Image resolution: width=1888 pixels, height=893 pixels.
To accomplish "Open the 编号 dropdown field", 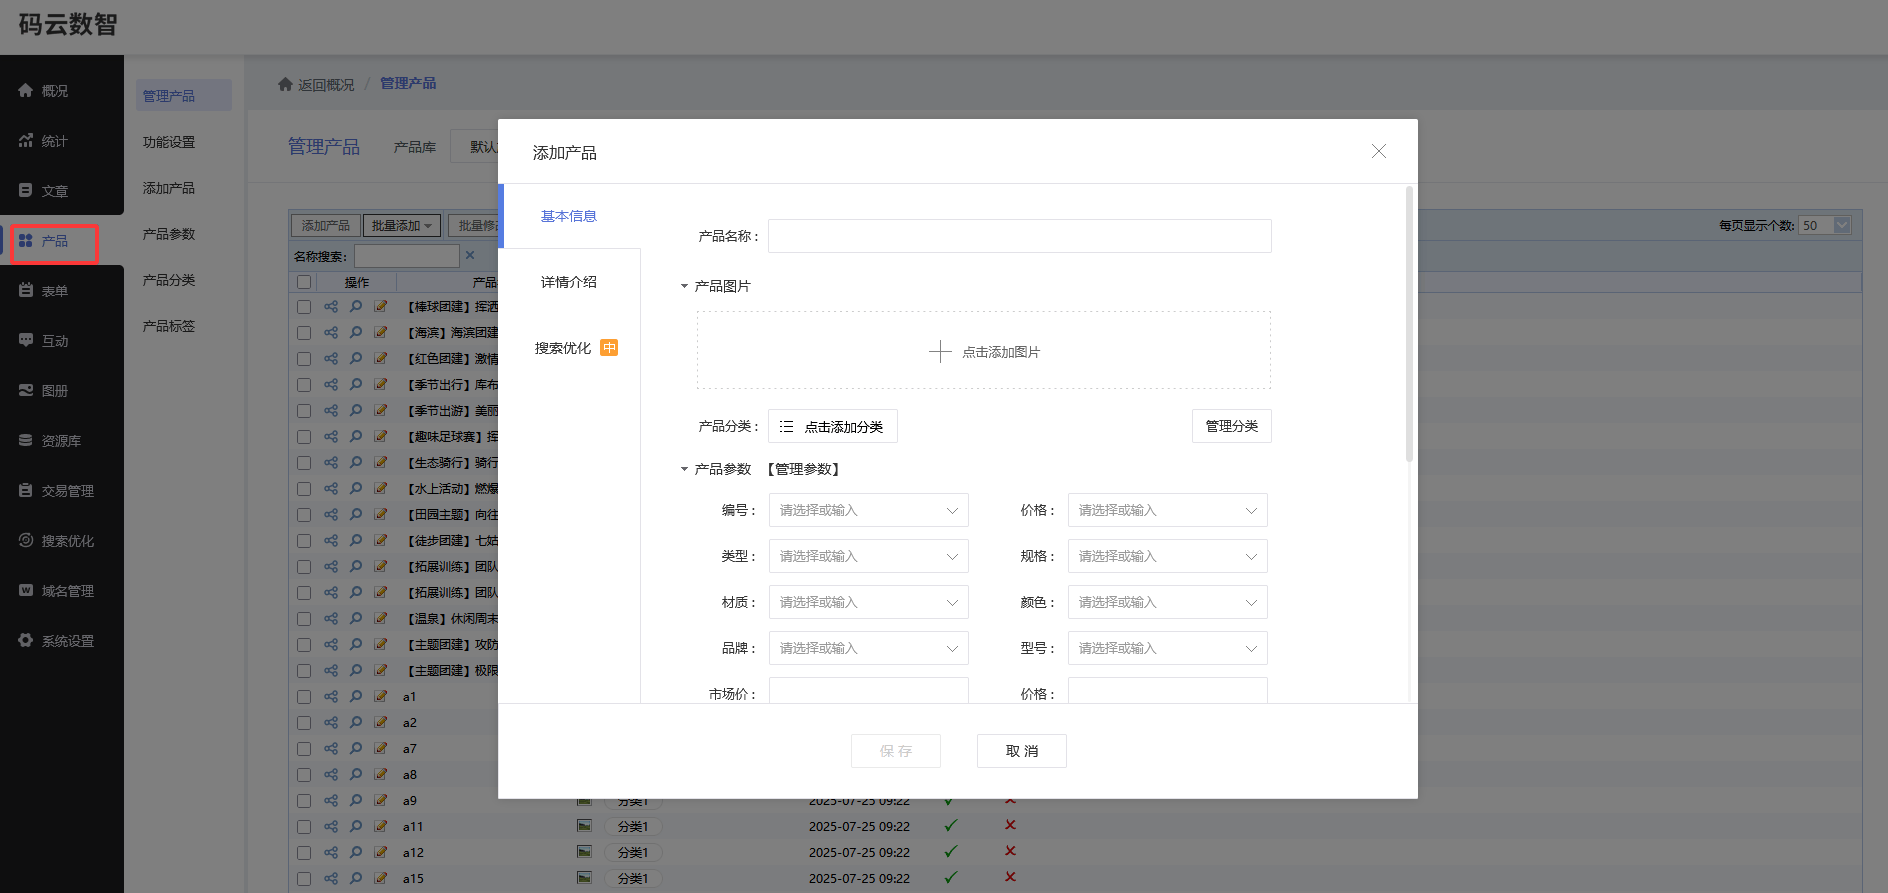I will [x=868, y=510].
